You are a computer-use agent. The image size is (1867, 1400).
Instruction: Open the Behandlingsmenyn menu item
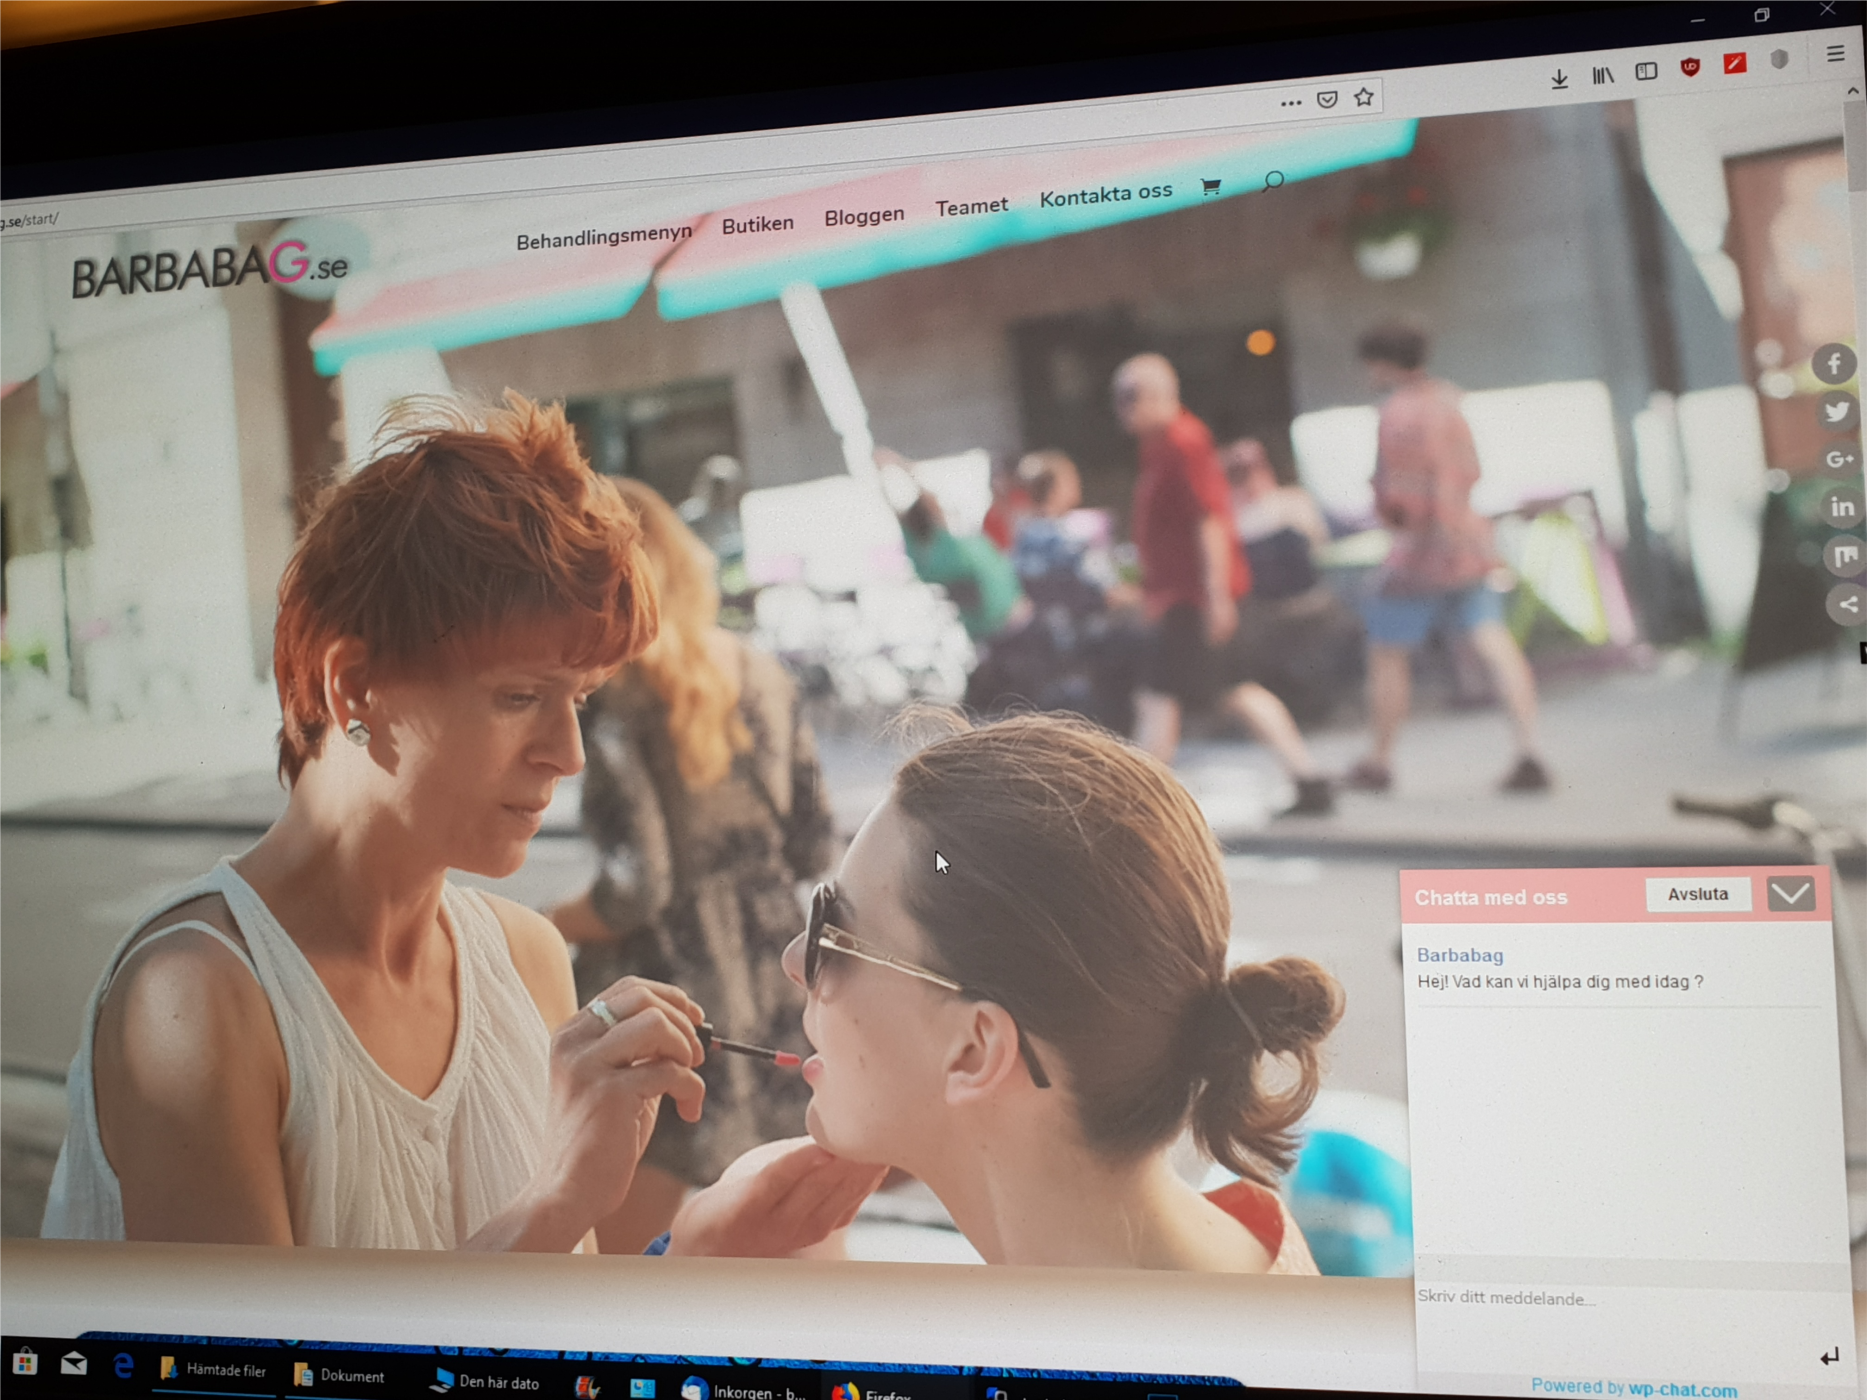(604, 237)
